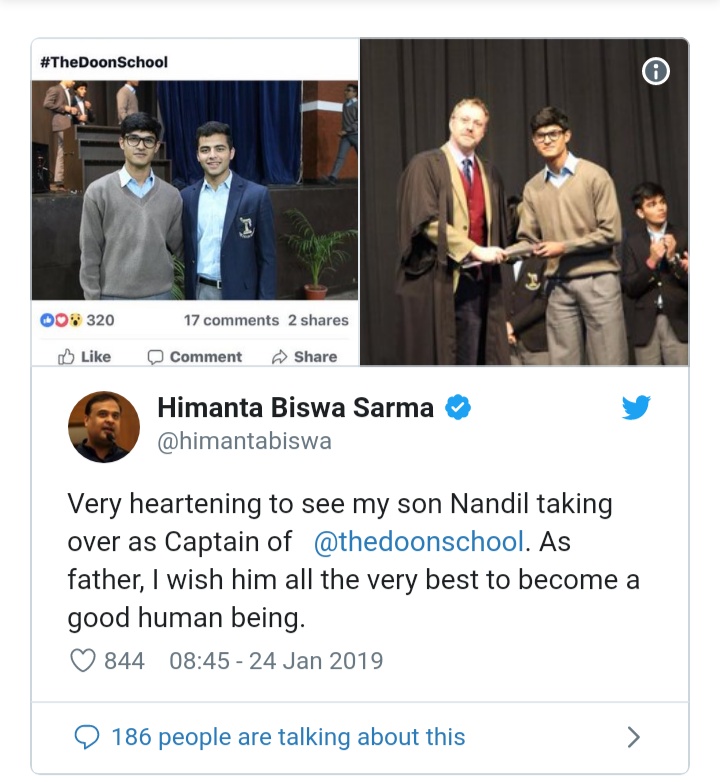Click the Facebook Comment bubble icon
The height and width of the screenshot is (782, 720).
(x=155, y=357)
